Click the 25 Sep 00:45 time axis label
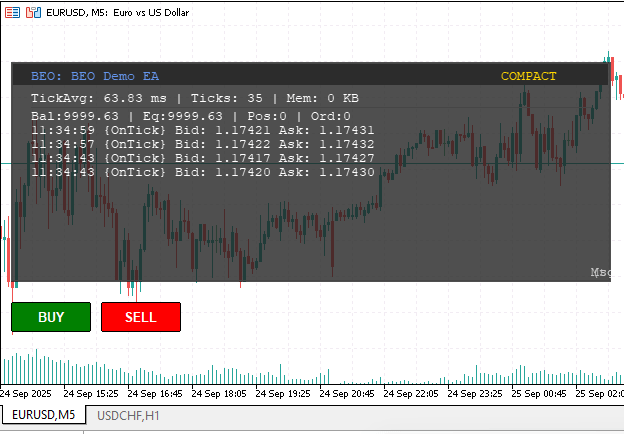The height and width of the screenshot is (434, 624). tap(539, 393)
